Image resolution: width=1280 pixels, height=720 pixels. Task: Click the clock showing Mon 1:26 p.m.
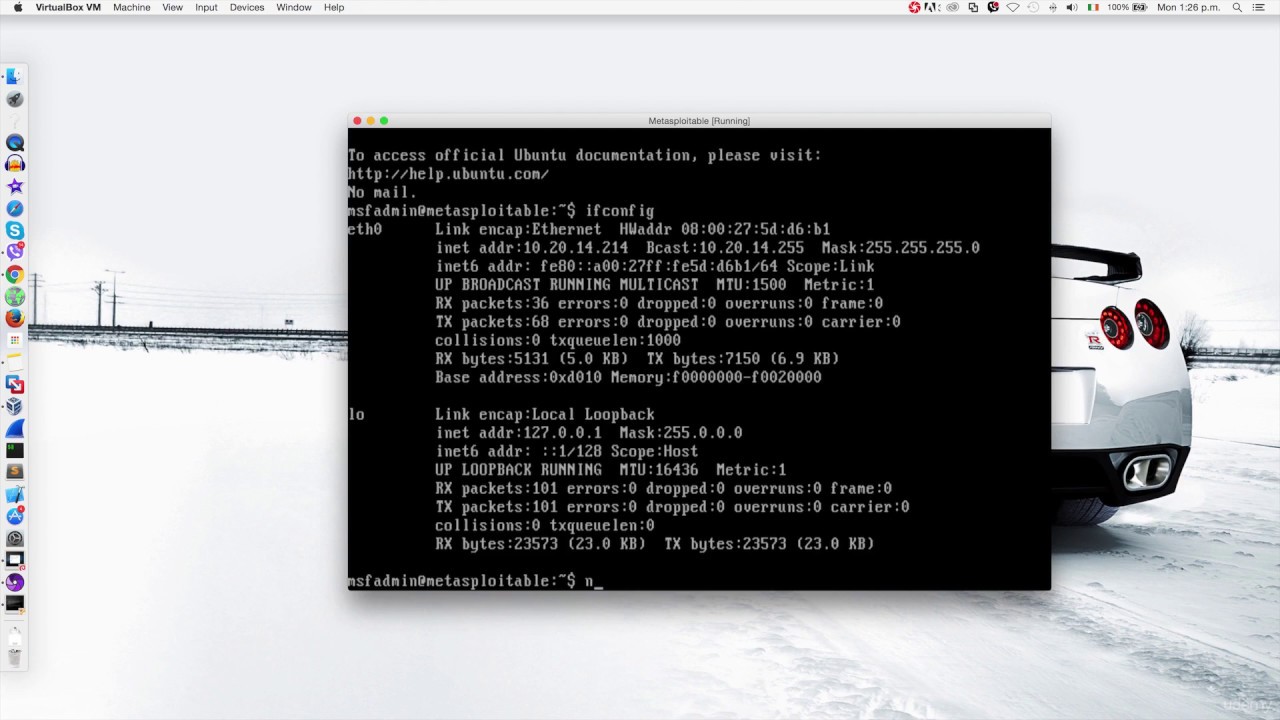point(1189,7)
